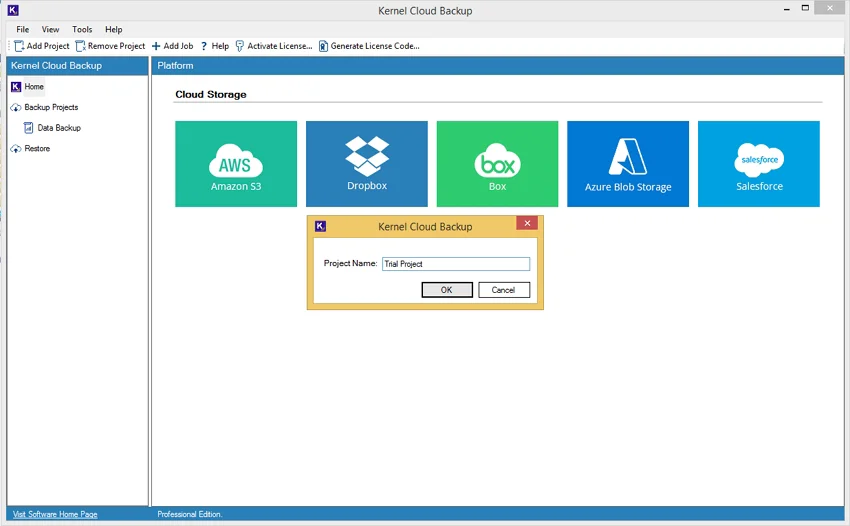Cancel the project name dialog
Screen dimensions: 850x526
[x=504, y=290]
